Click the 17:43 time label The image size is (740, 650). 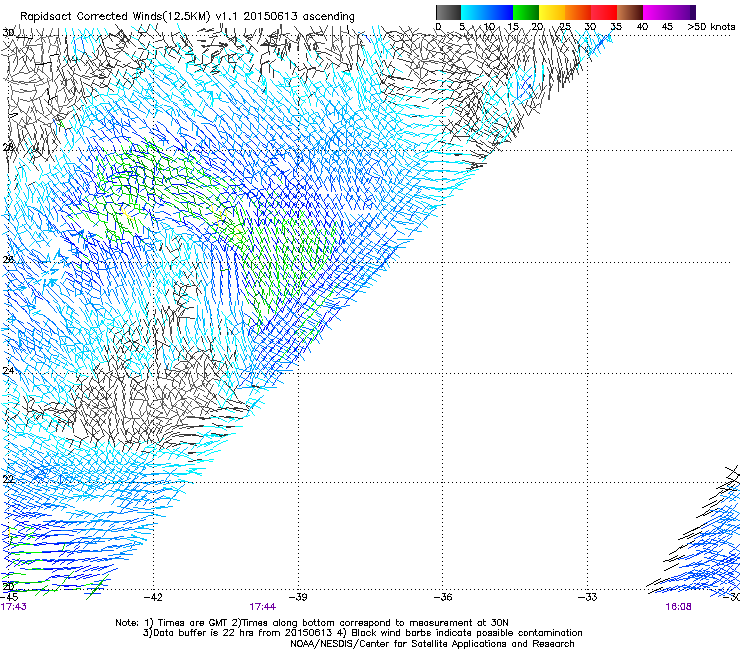pyautogui.click(x=14, y=607)
